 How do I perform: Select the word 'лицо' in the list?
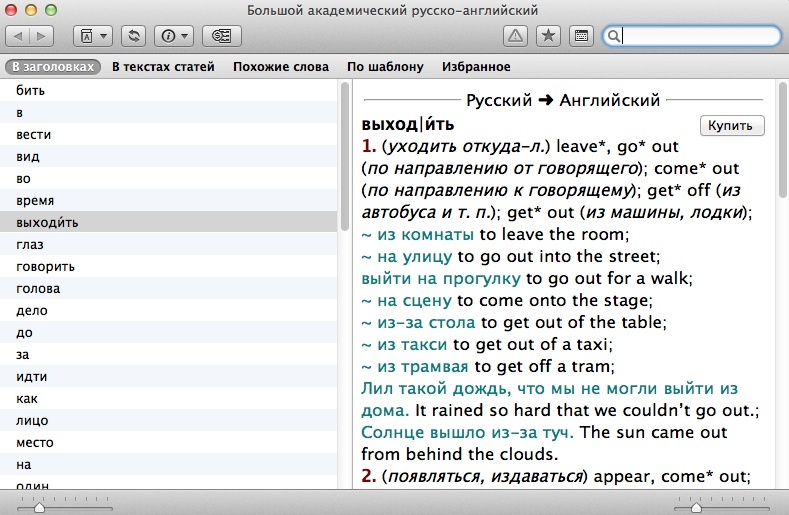[x=169, y=420]
